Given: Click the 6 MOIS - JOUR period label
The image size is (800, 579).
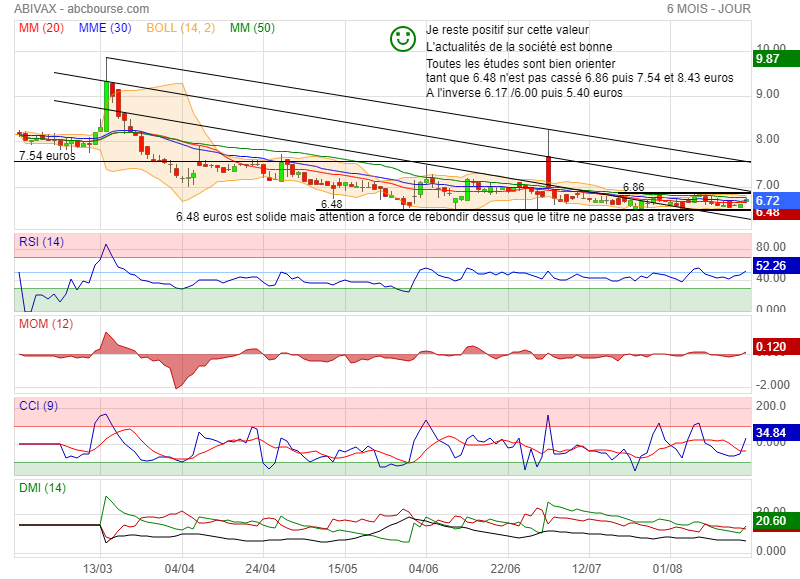Looking at the screenshot, I should tap(709, 9).
